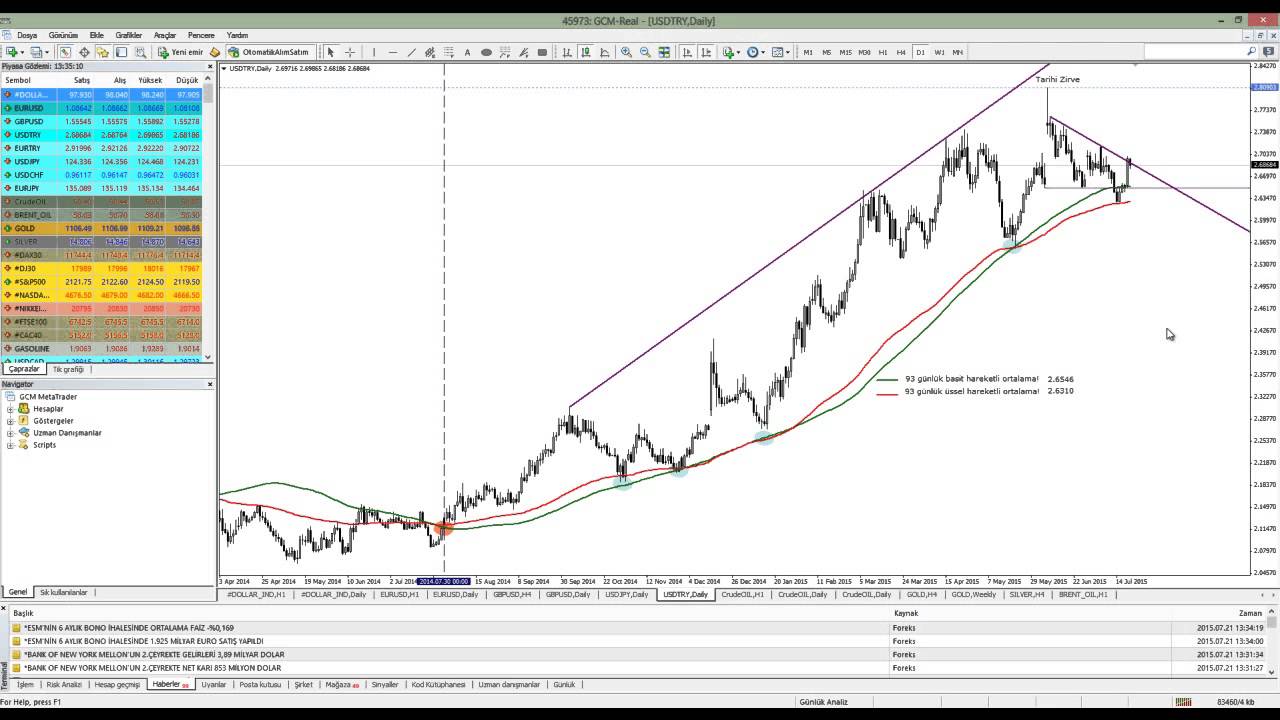Toggle the Market Watch panel icon
The image size is (1280, 720).
coord(65,52)
